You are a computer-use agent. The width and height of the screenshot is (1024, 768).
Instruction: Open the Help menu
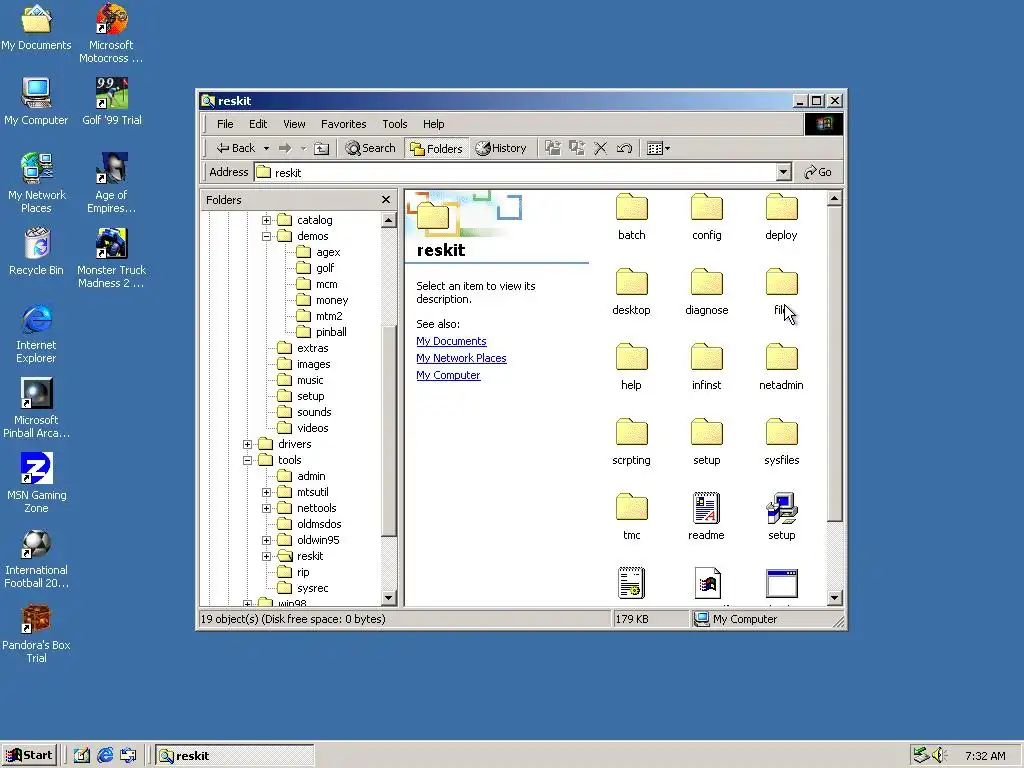pyautogui.click(x=433, y=124)
